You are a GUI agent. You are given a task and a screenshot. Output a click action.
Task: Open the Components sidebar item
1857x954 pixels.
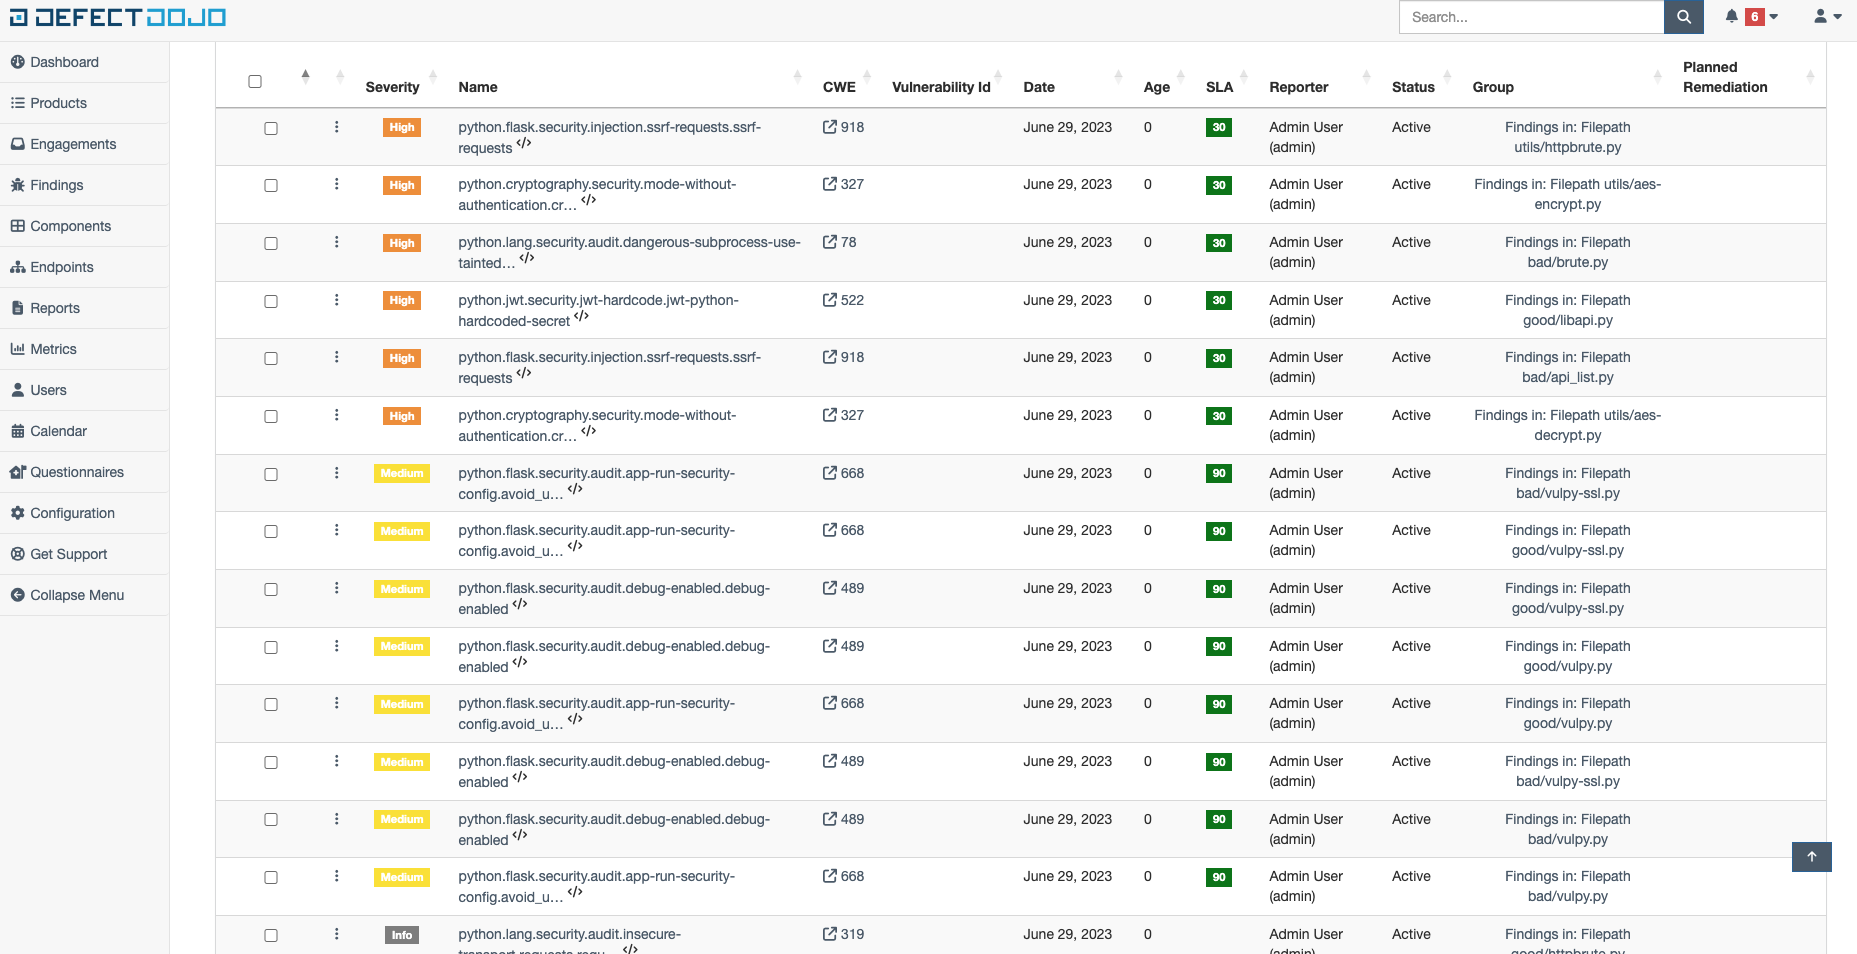tap(84, 226)
